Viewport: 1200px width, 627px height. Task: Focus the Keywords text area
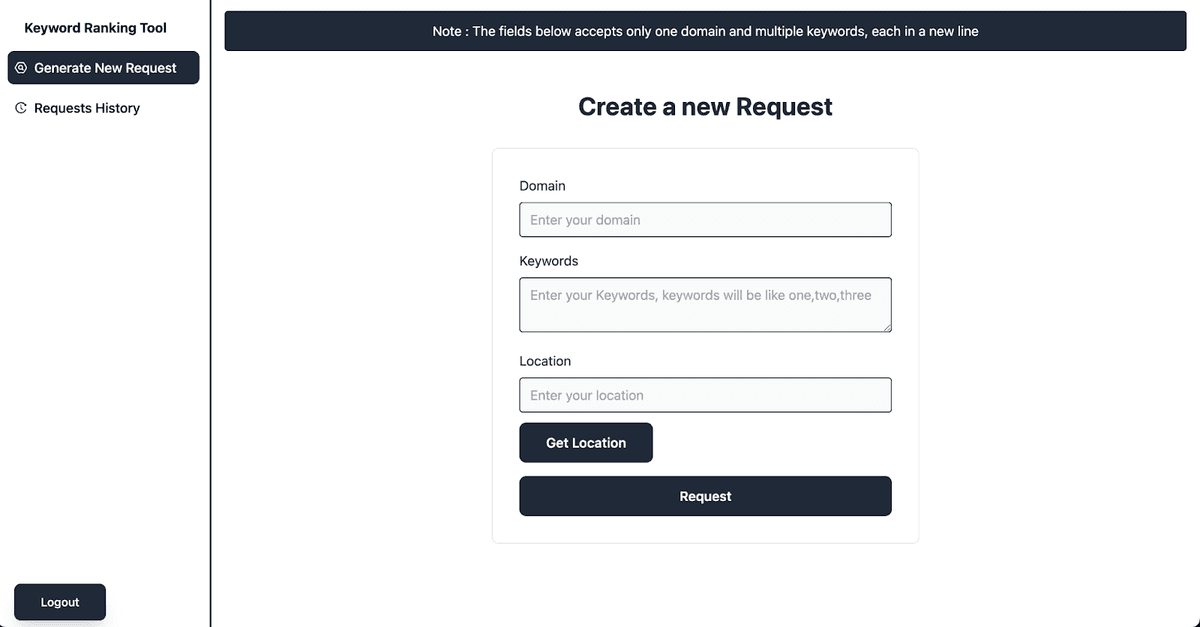coord(705,304)
